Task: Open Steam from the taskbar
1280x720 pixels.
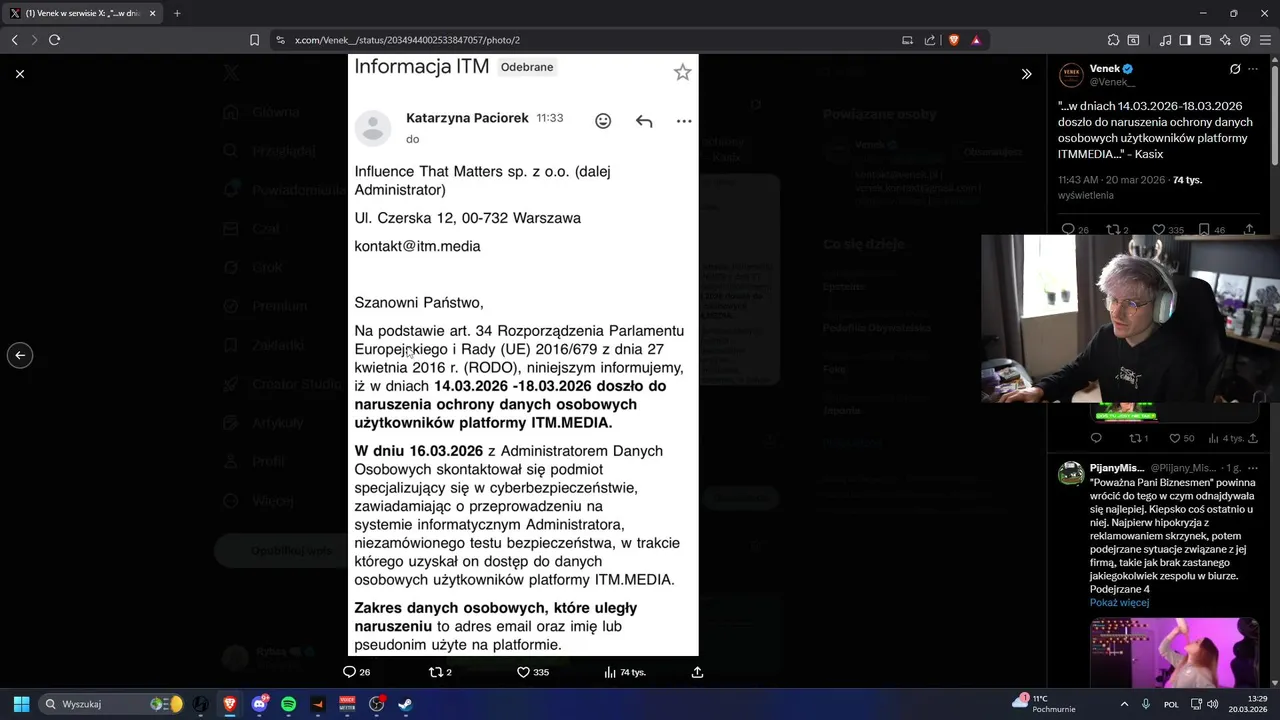Action: [405, 704]
